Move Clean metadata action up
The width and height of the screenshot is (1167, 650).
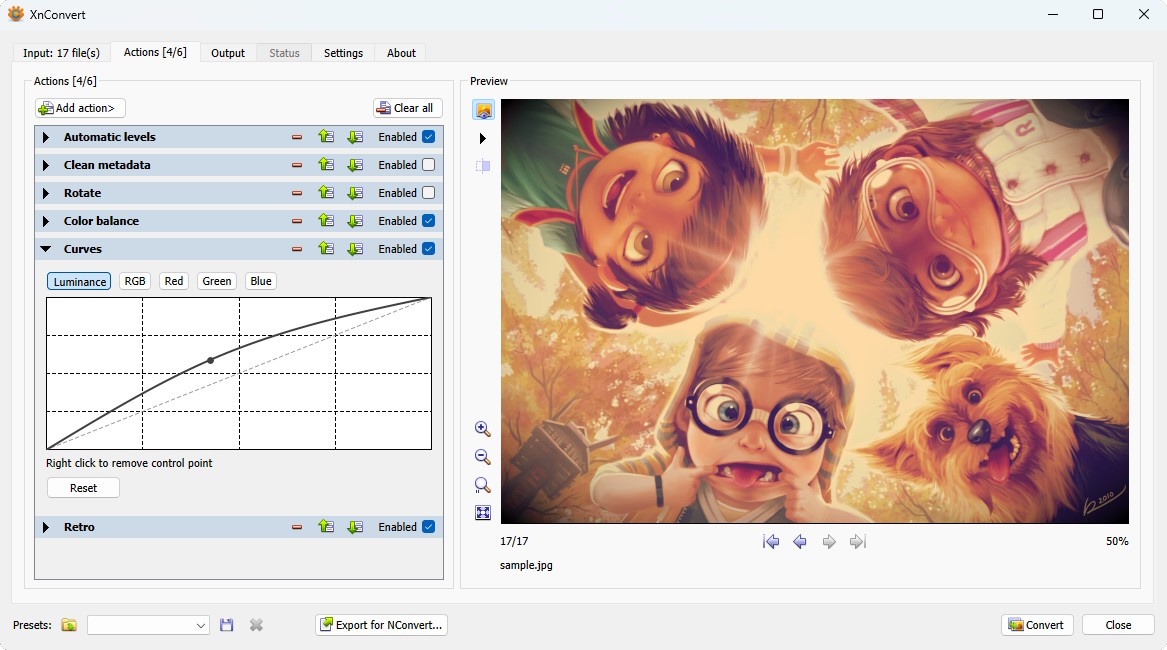326,165
